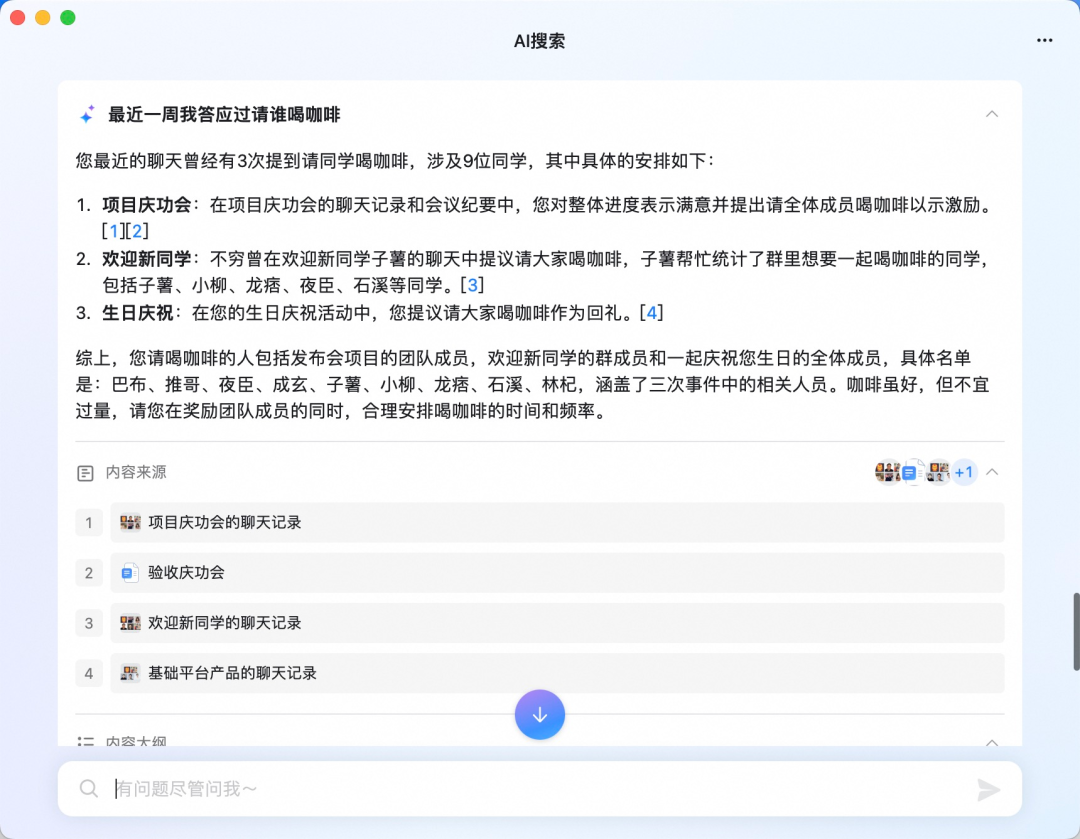
Task: Click the 内容来源 section icon
Action: [x=85, y=473]
